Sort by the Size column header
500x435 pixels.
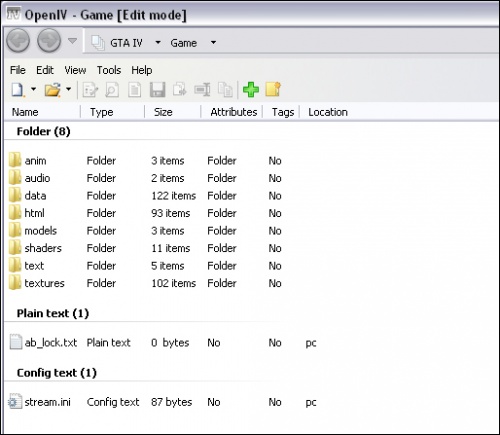point(163,112)
